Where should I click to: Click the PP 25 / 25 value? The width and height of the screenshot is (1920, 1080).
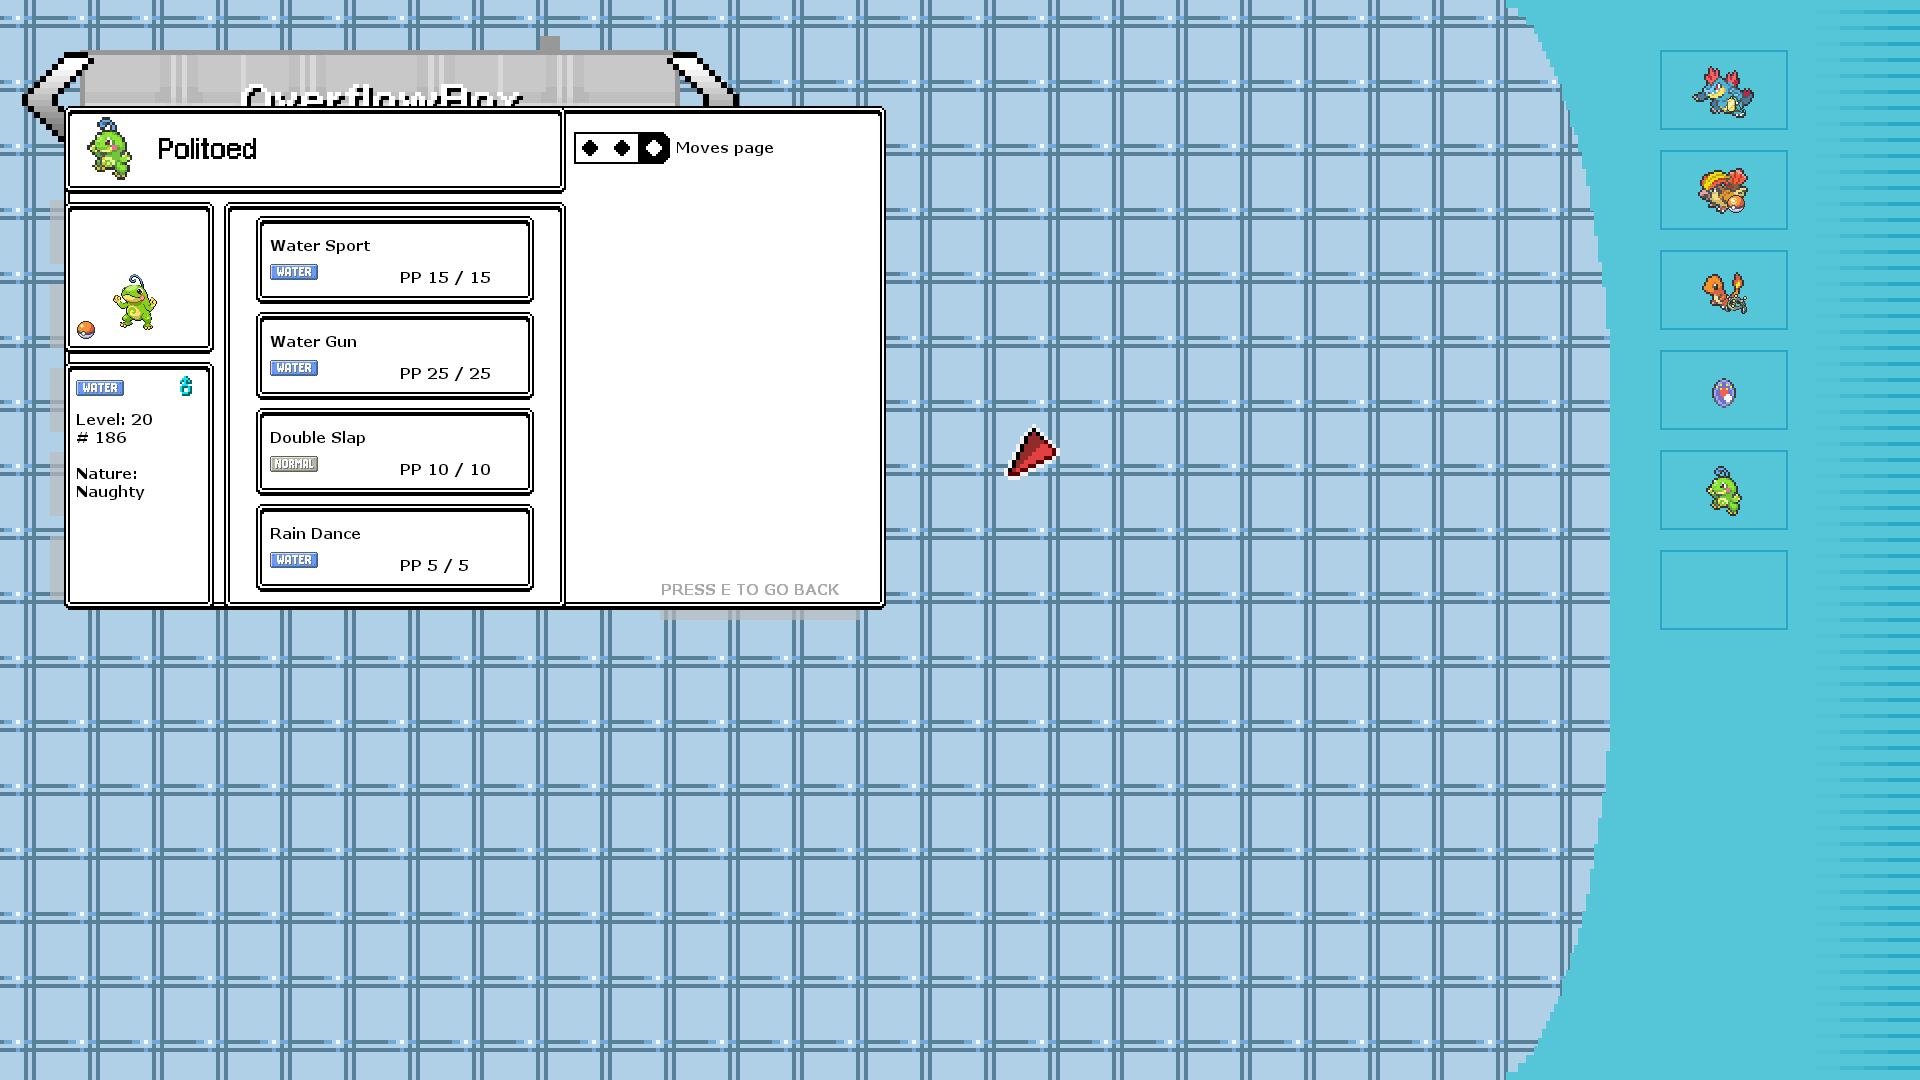pos(445,374)
